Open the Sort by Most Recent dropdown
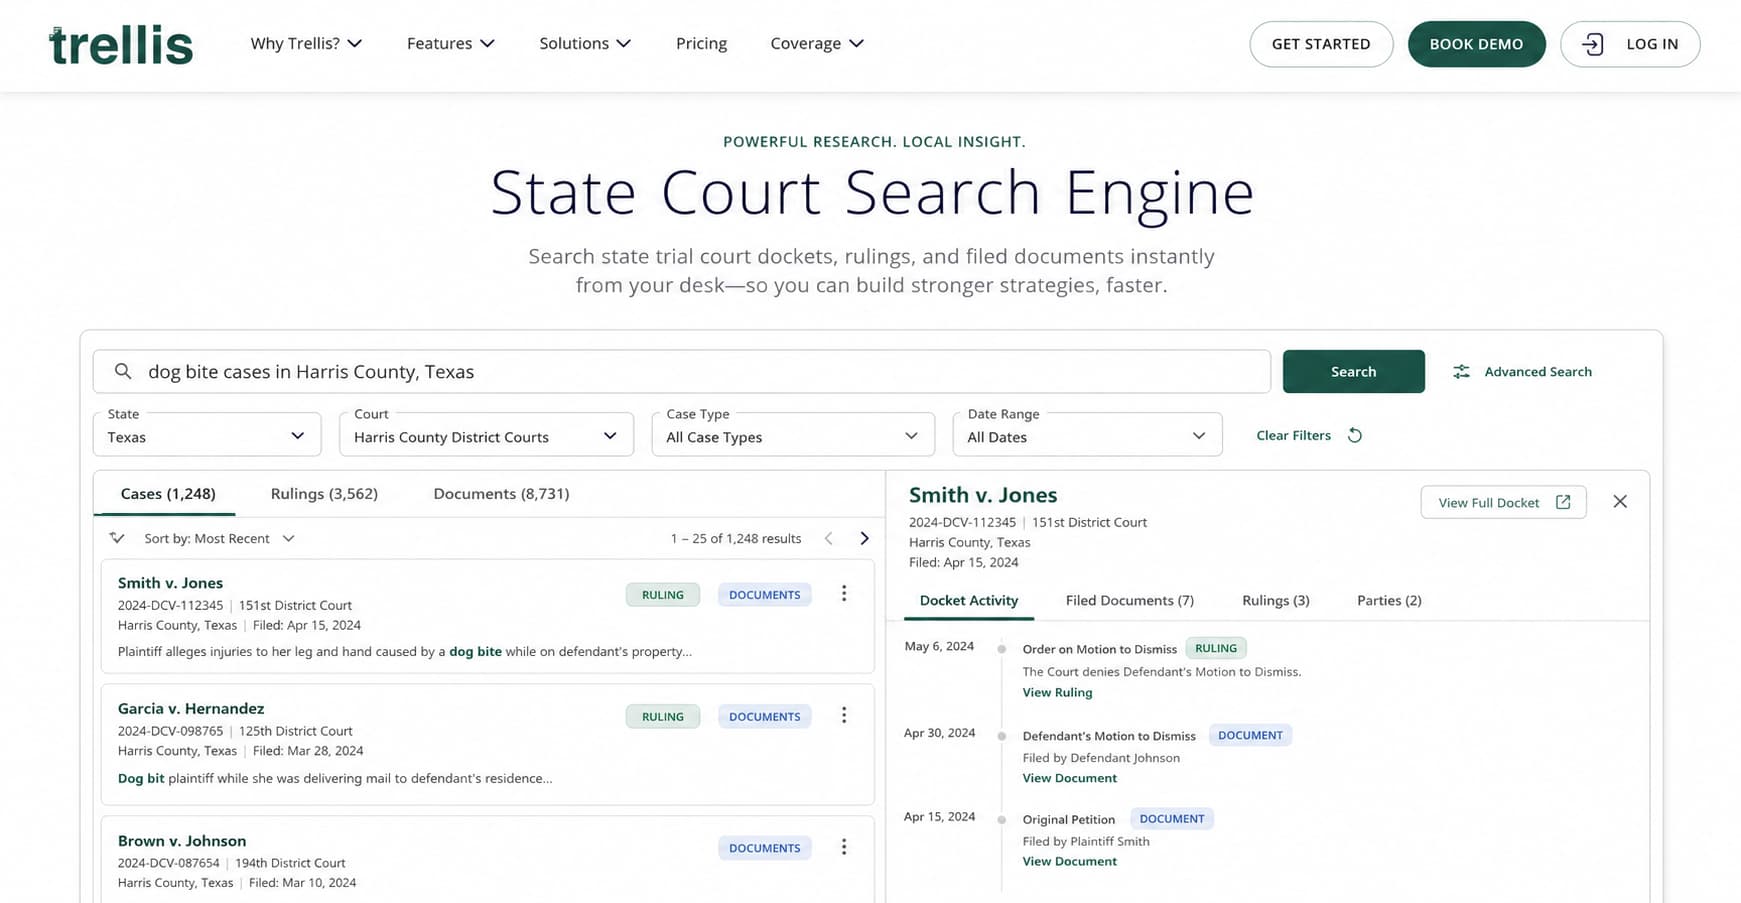The width and height of the screenshot is (1741, 903). pyautogui.click(x=219, y=538)
